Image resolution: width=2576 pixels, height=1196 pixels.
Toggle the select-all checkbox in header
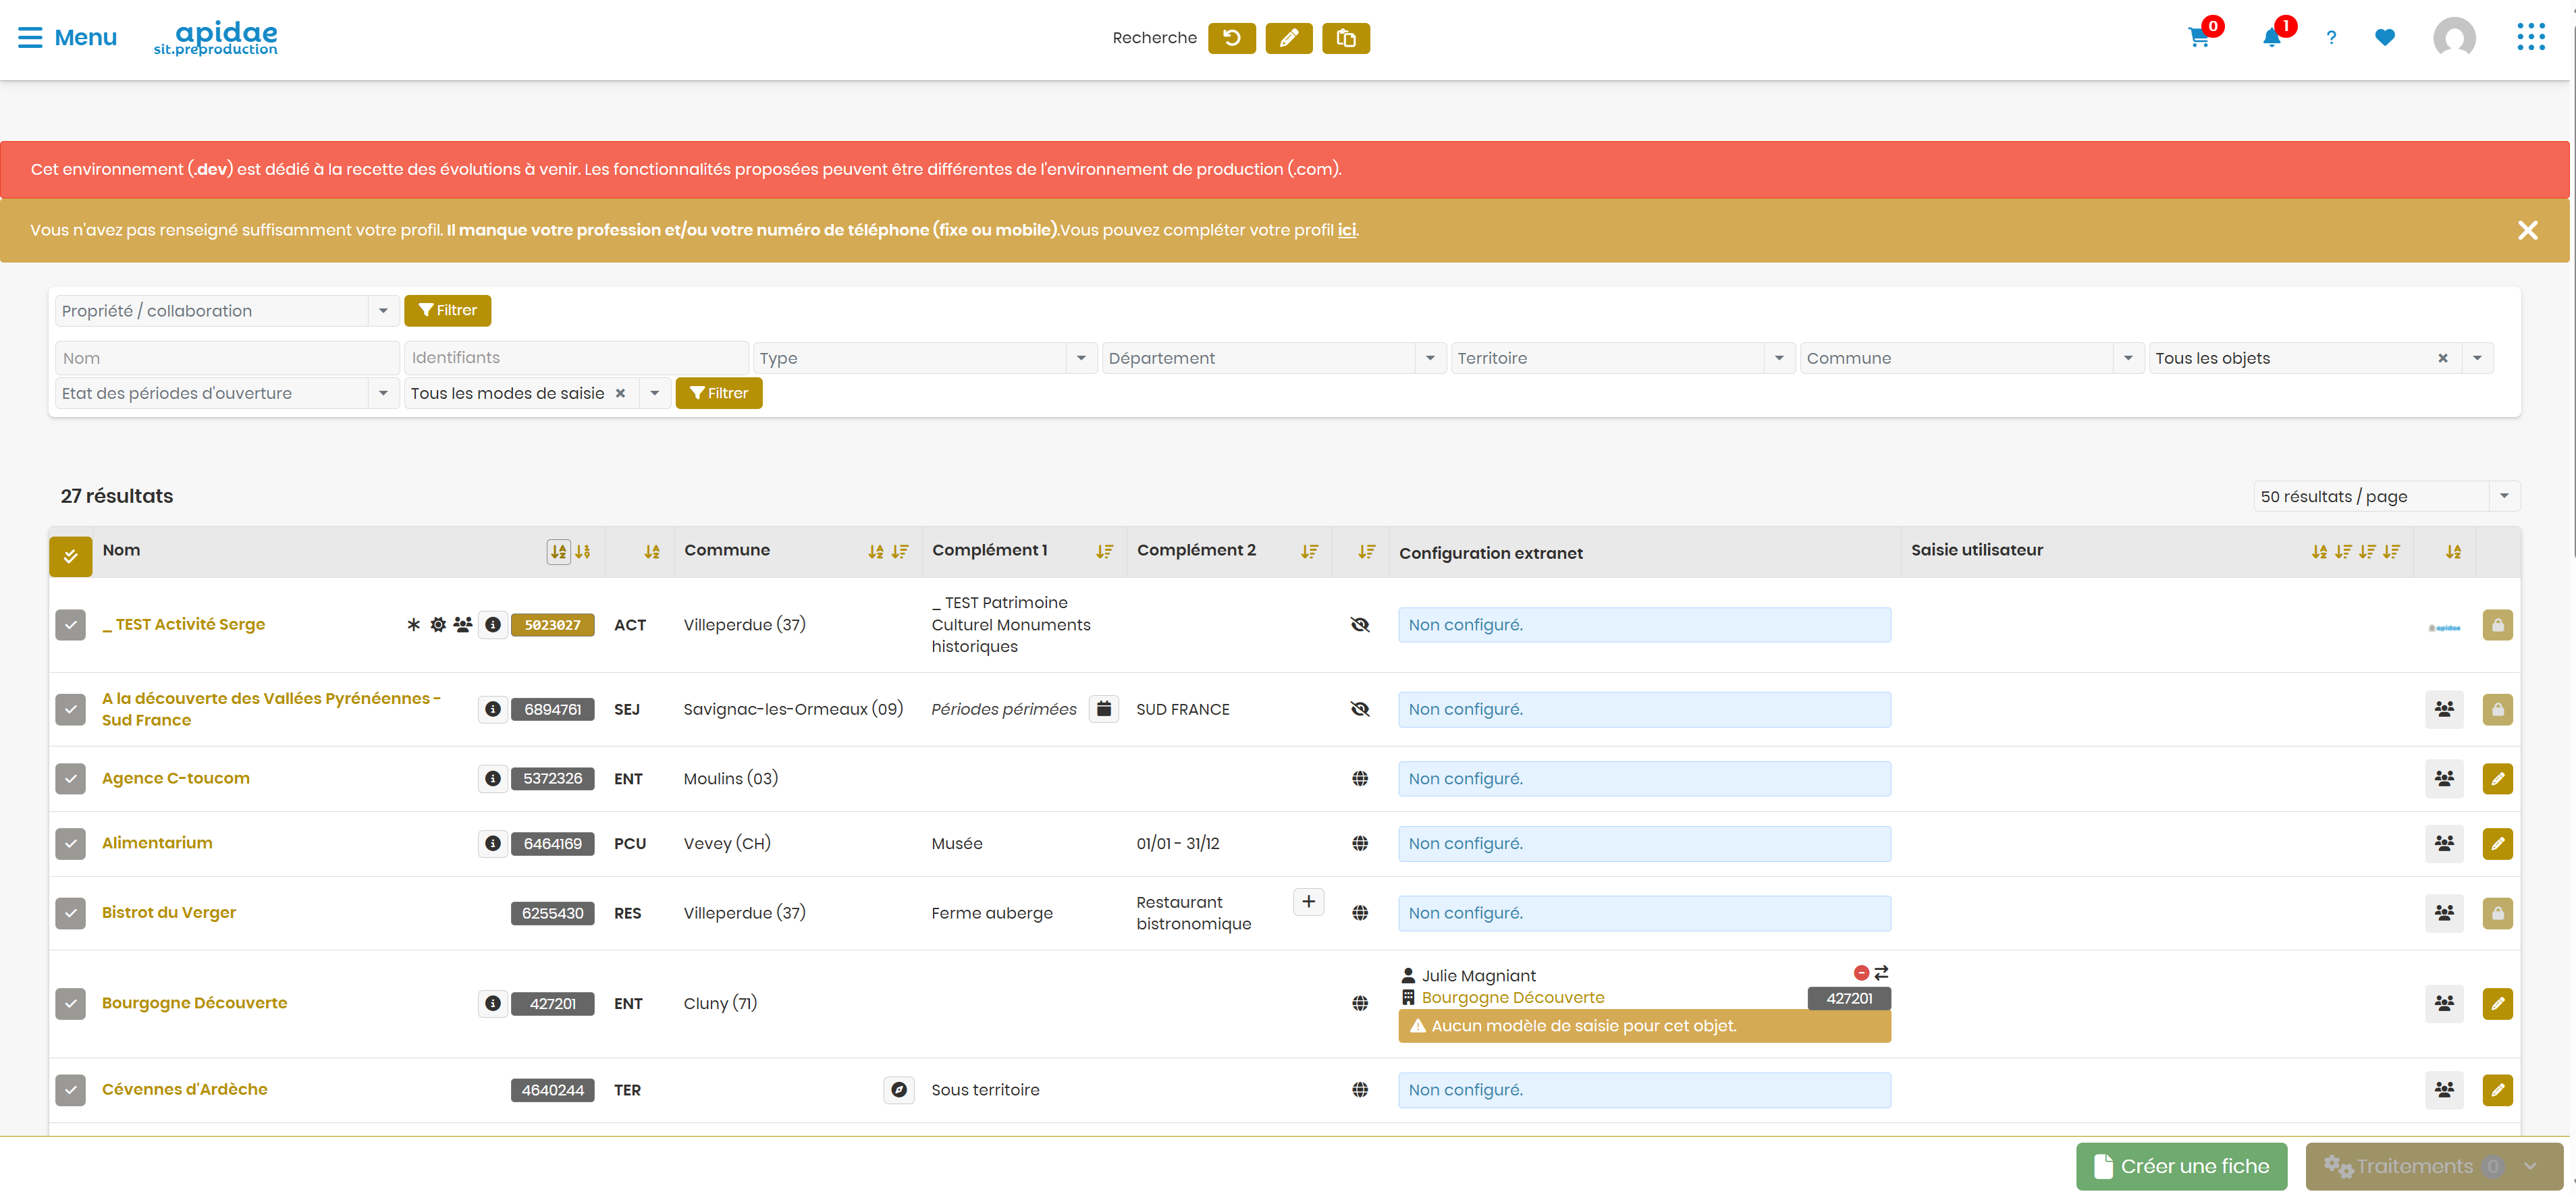click(70, 555)
